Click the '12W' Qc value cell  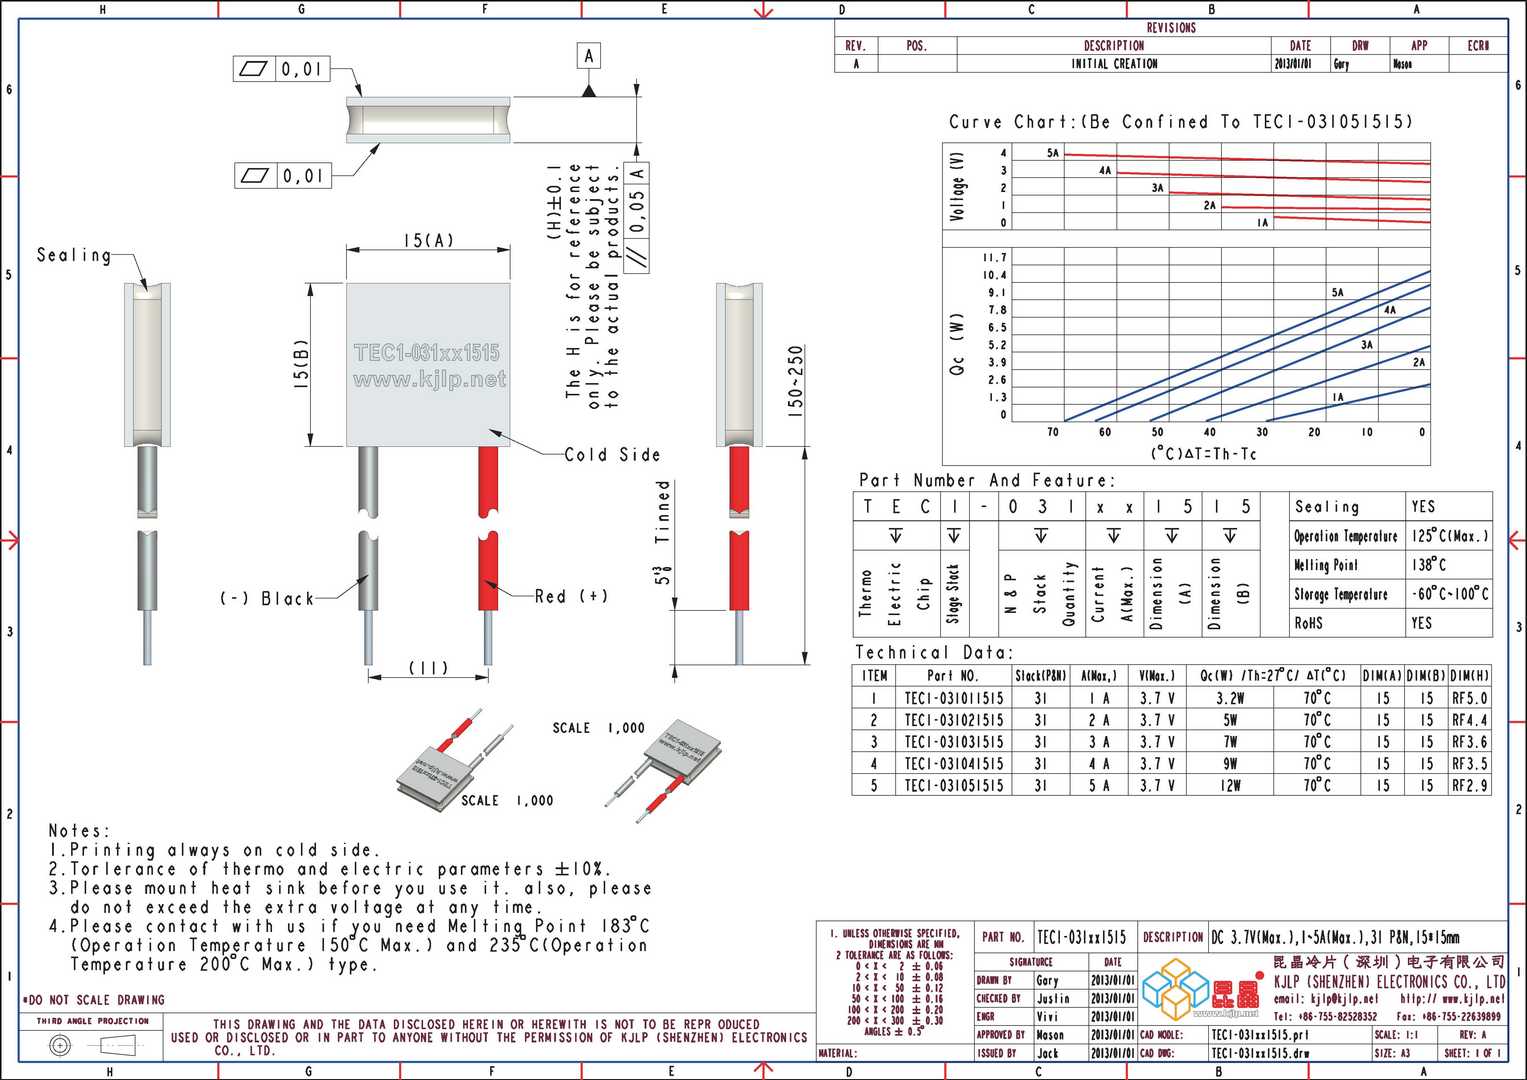click(1230, 786)
